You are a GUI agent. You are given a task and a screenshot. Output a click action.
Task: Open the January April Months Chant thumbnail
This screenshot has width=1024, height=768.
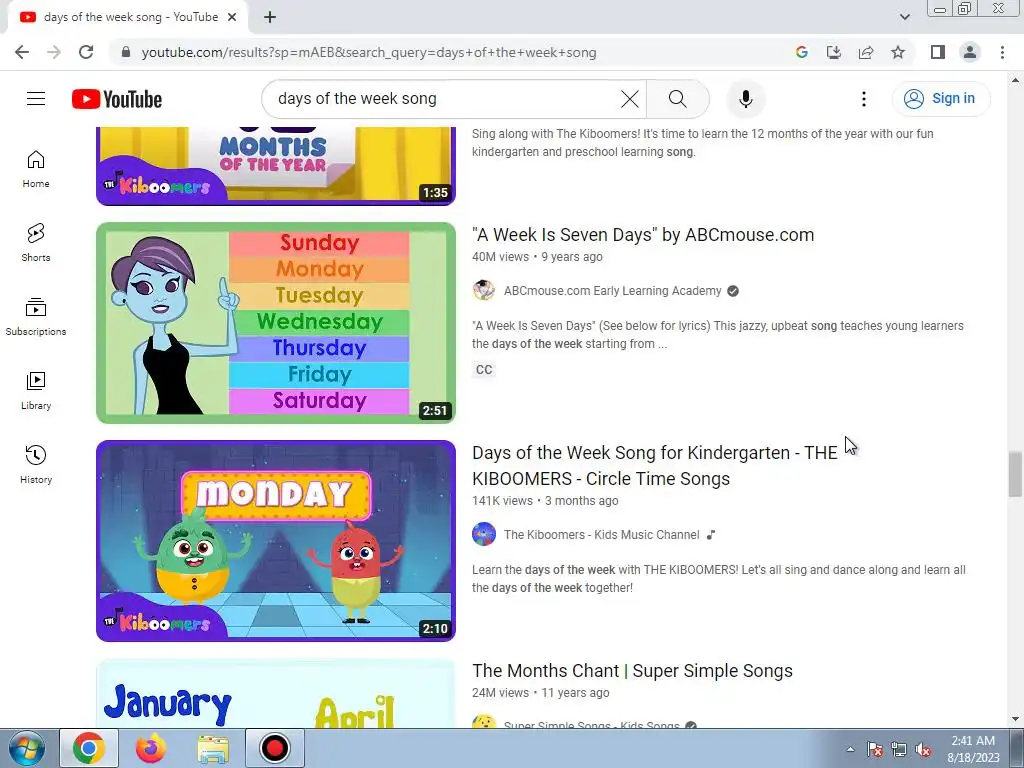coord(276,694)
